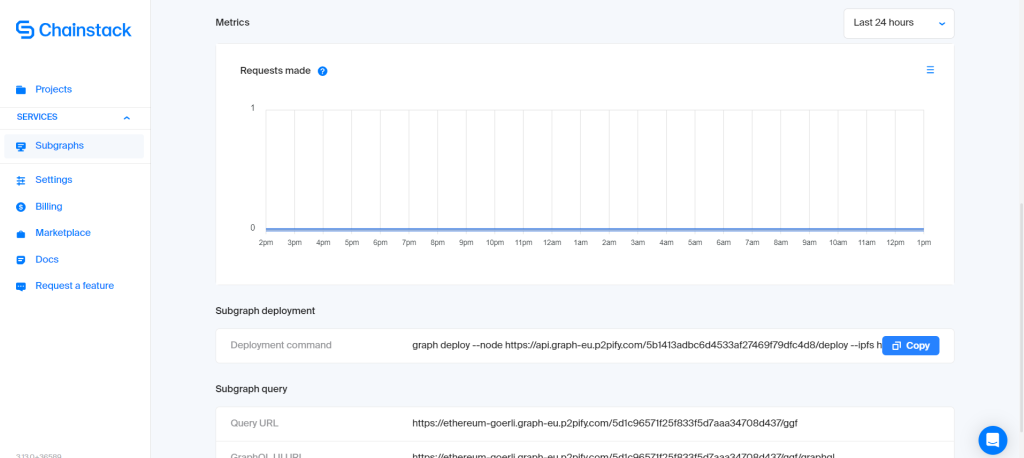
Task: Open Docs link in sidebar
Action: (x=47, y=259)
